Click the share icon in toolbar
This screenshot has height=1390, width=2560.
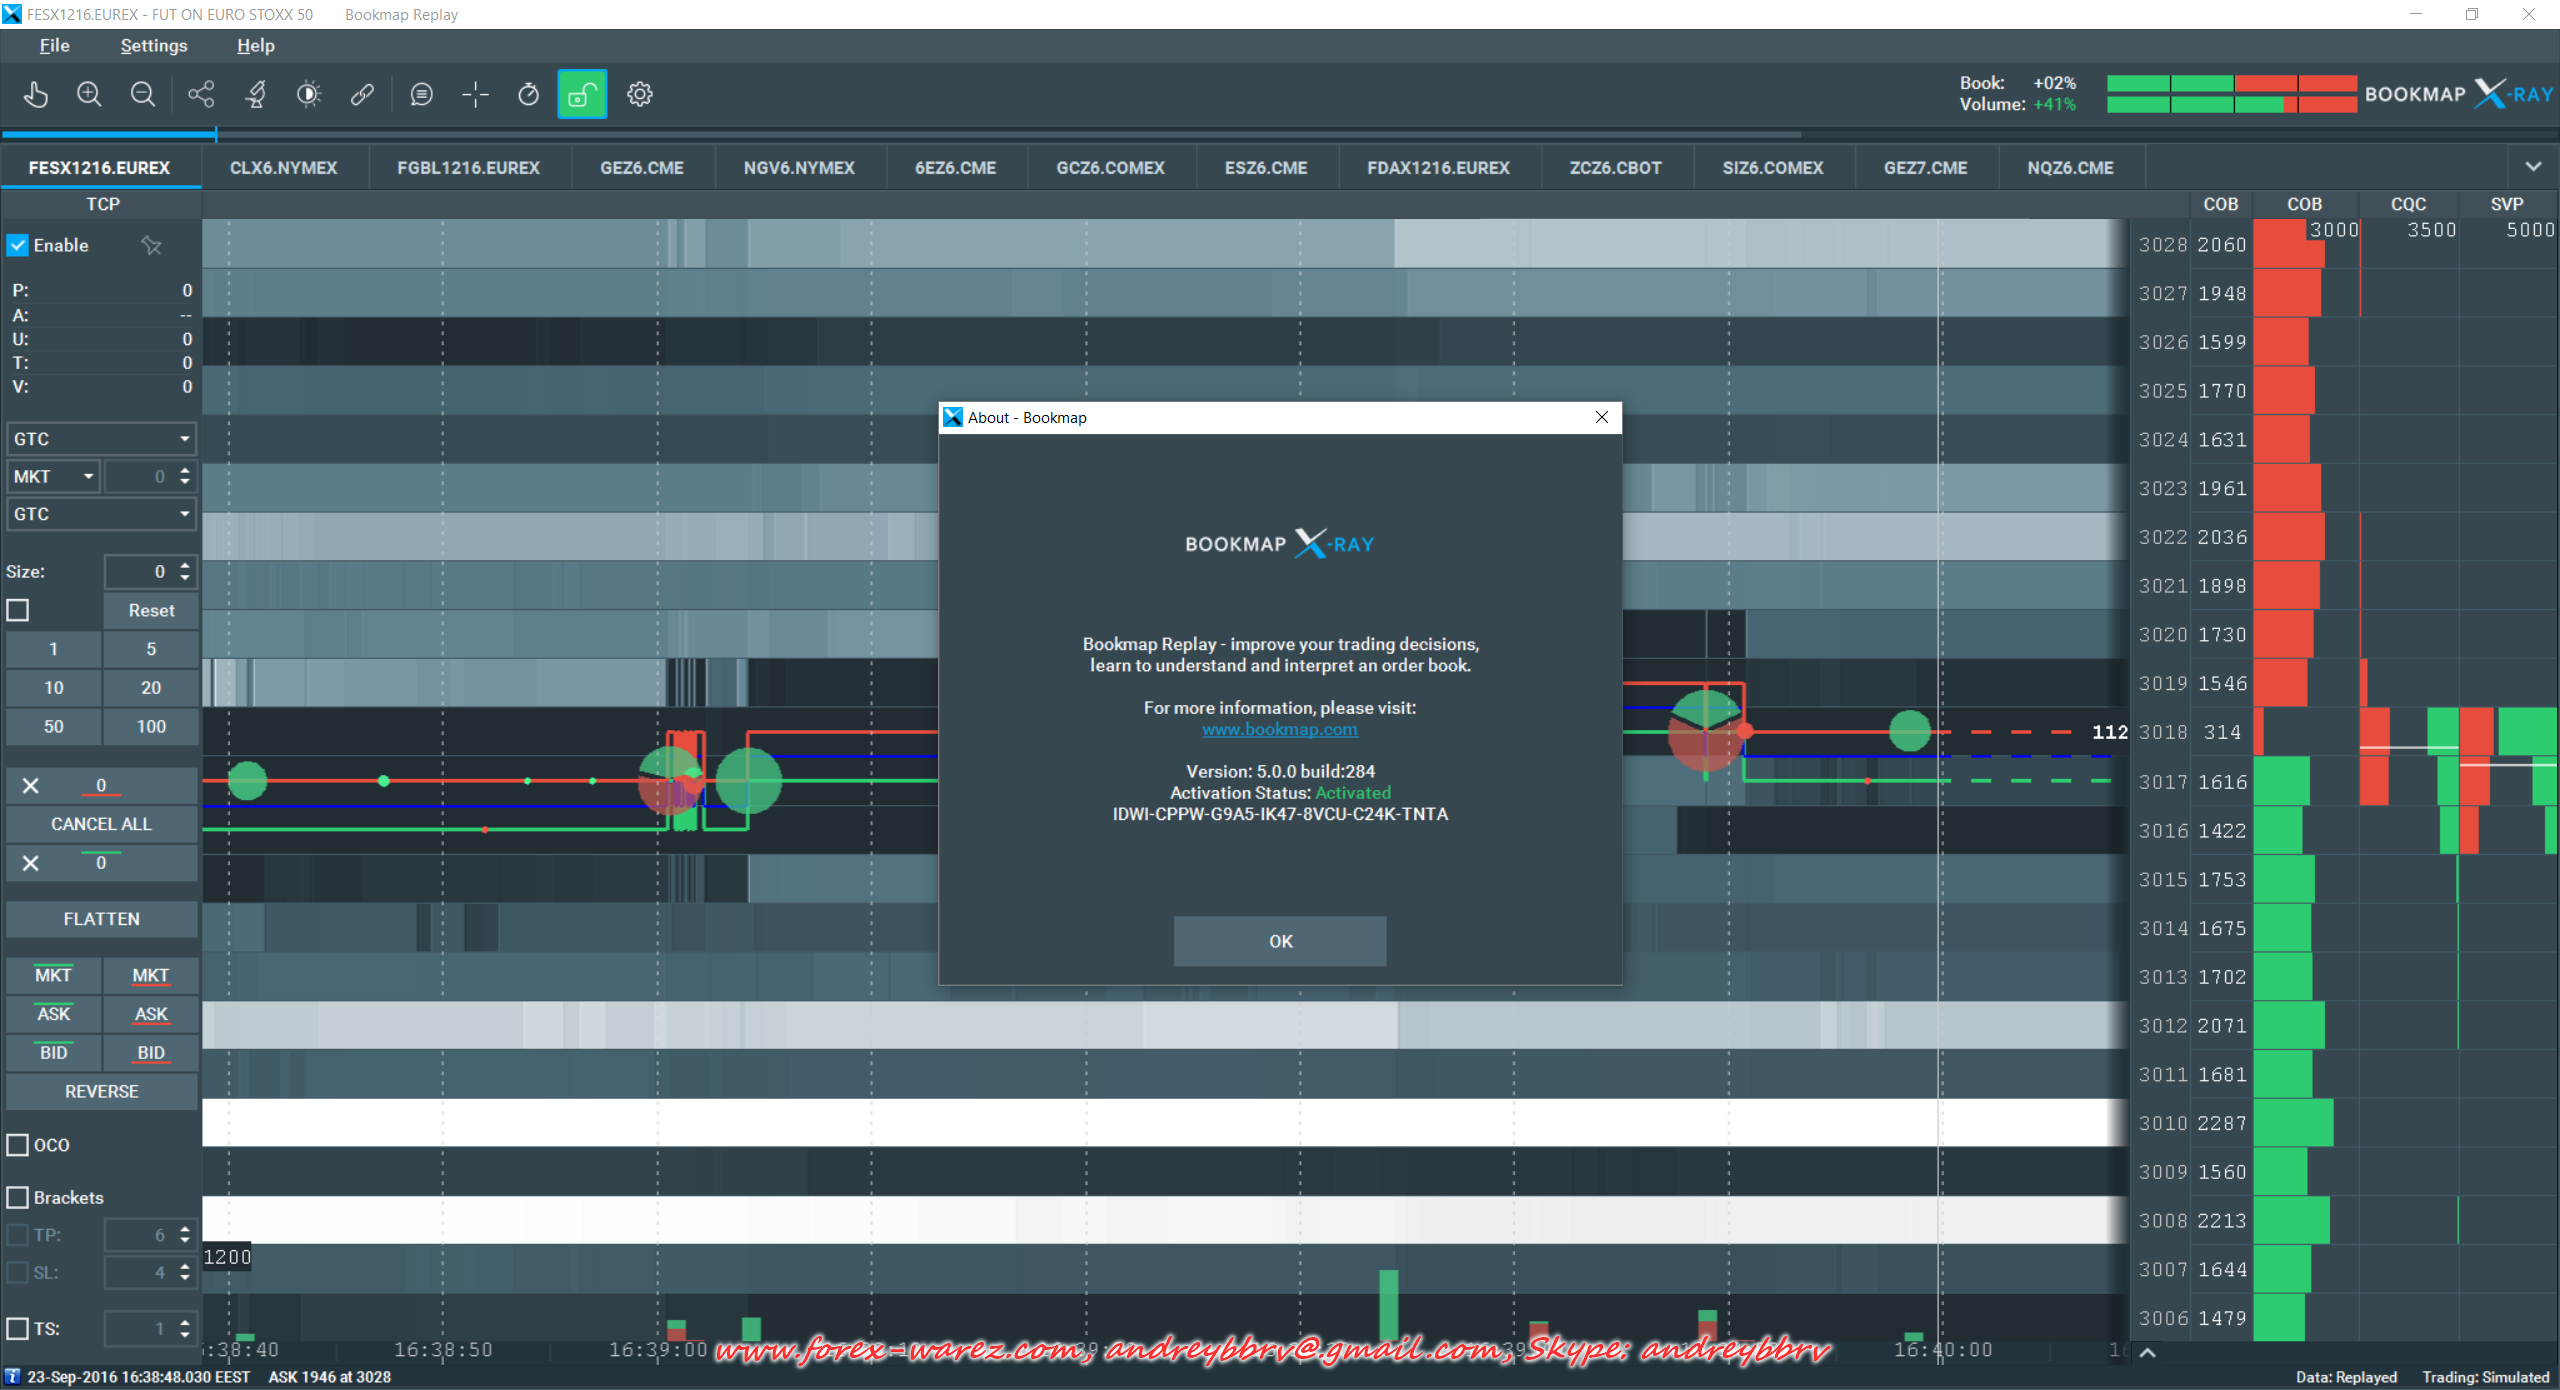coord(201,94)
